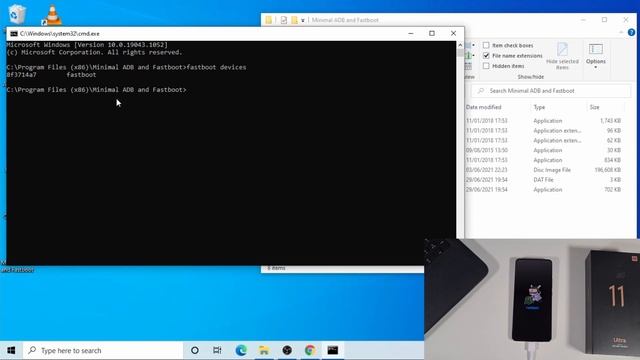Collapse the Explorer ribbon with the chevron

pyautogui.click(x=621, y=32)
